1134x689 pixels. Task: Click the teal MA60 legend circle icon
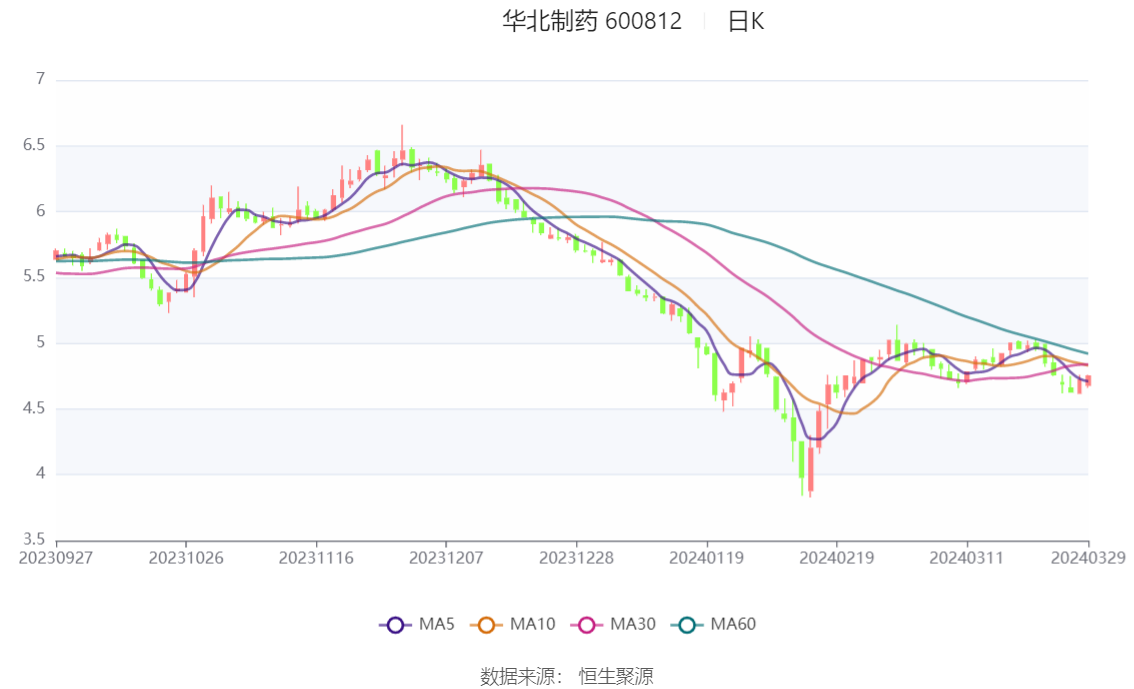tap(686, 625)
